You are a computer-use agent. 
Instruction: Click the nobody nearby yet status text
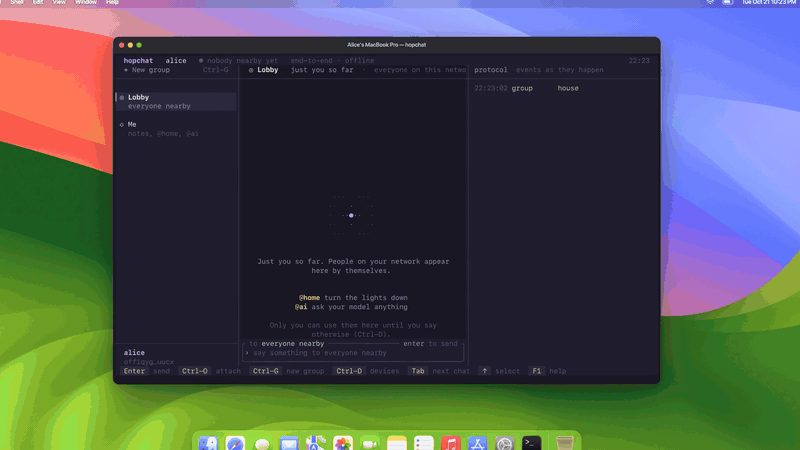pyautogui.click(x=242, y=61)
